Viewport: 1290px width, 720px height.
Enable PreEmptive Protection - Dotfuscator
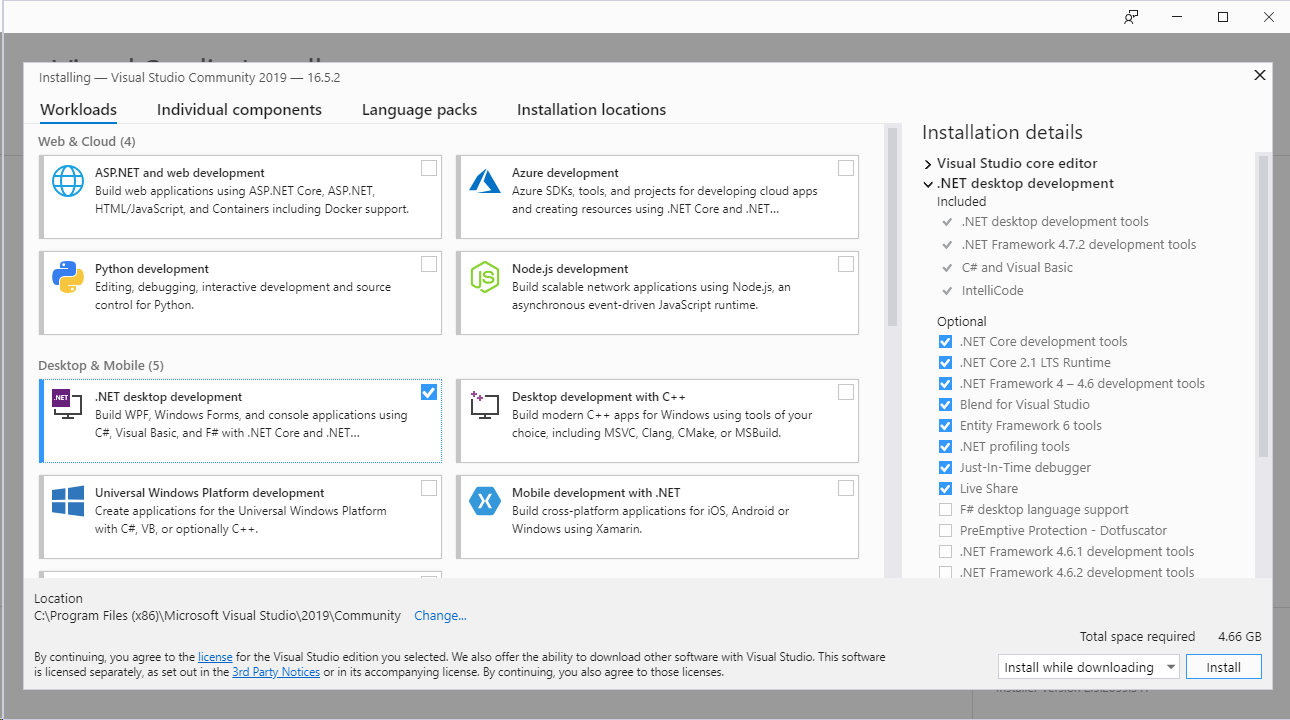click(945, 531)
